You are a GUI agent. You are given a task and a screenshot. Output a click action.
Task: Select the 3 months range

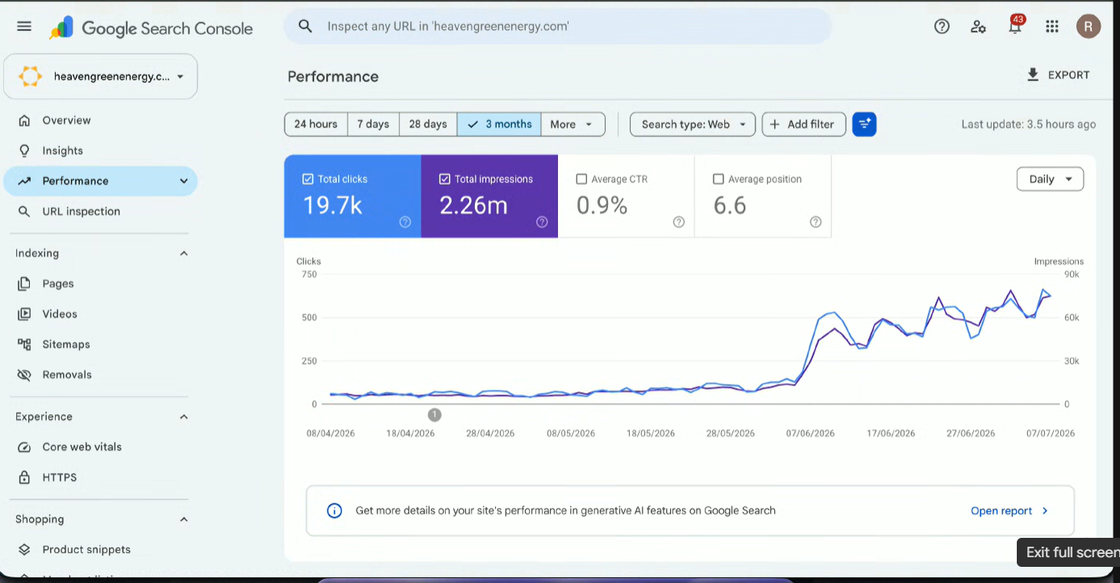(499, 124)
